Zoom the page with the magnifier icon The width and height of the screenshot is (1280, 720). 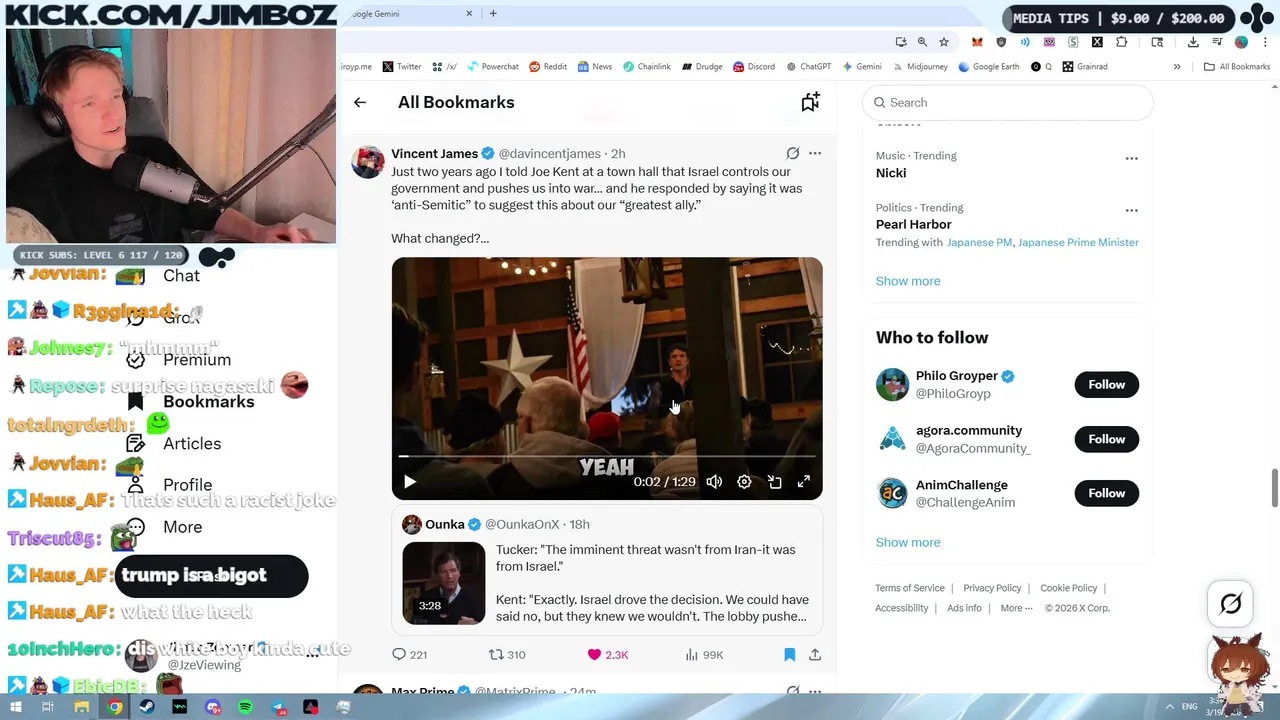click(922, 42)
